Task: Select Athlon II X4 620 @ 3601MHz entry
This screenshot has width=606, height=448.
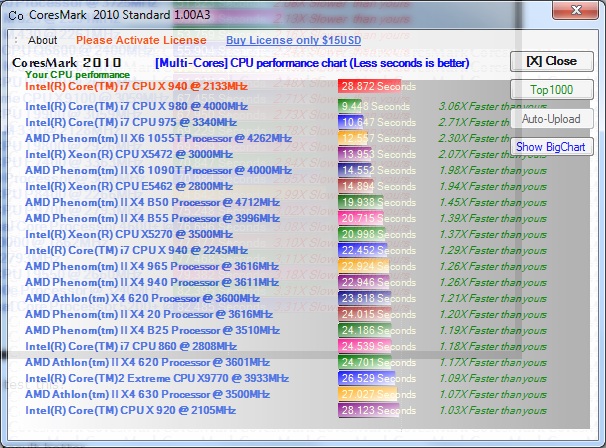Action: (147, 363)
